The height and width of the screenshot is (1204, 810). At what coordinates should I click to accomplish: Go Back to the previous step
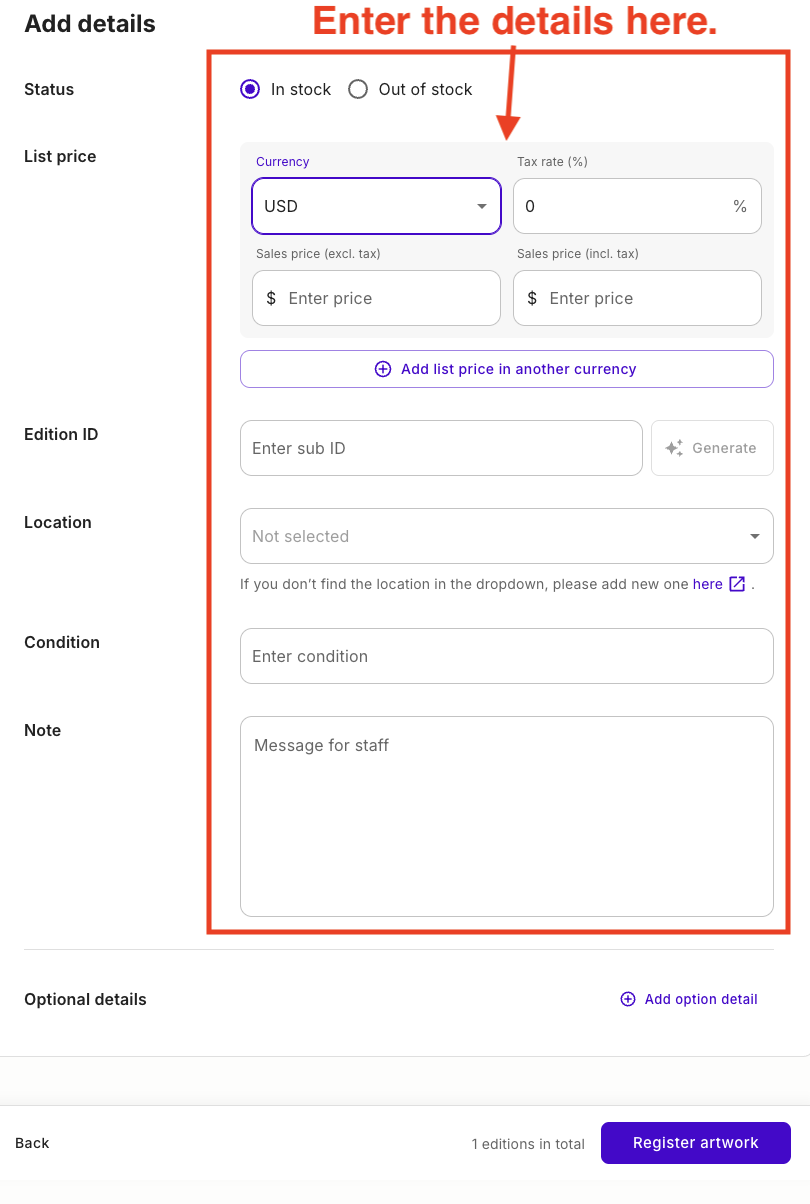[x=32, y=1143]
